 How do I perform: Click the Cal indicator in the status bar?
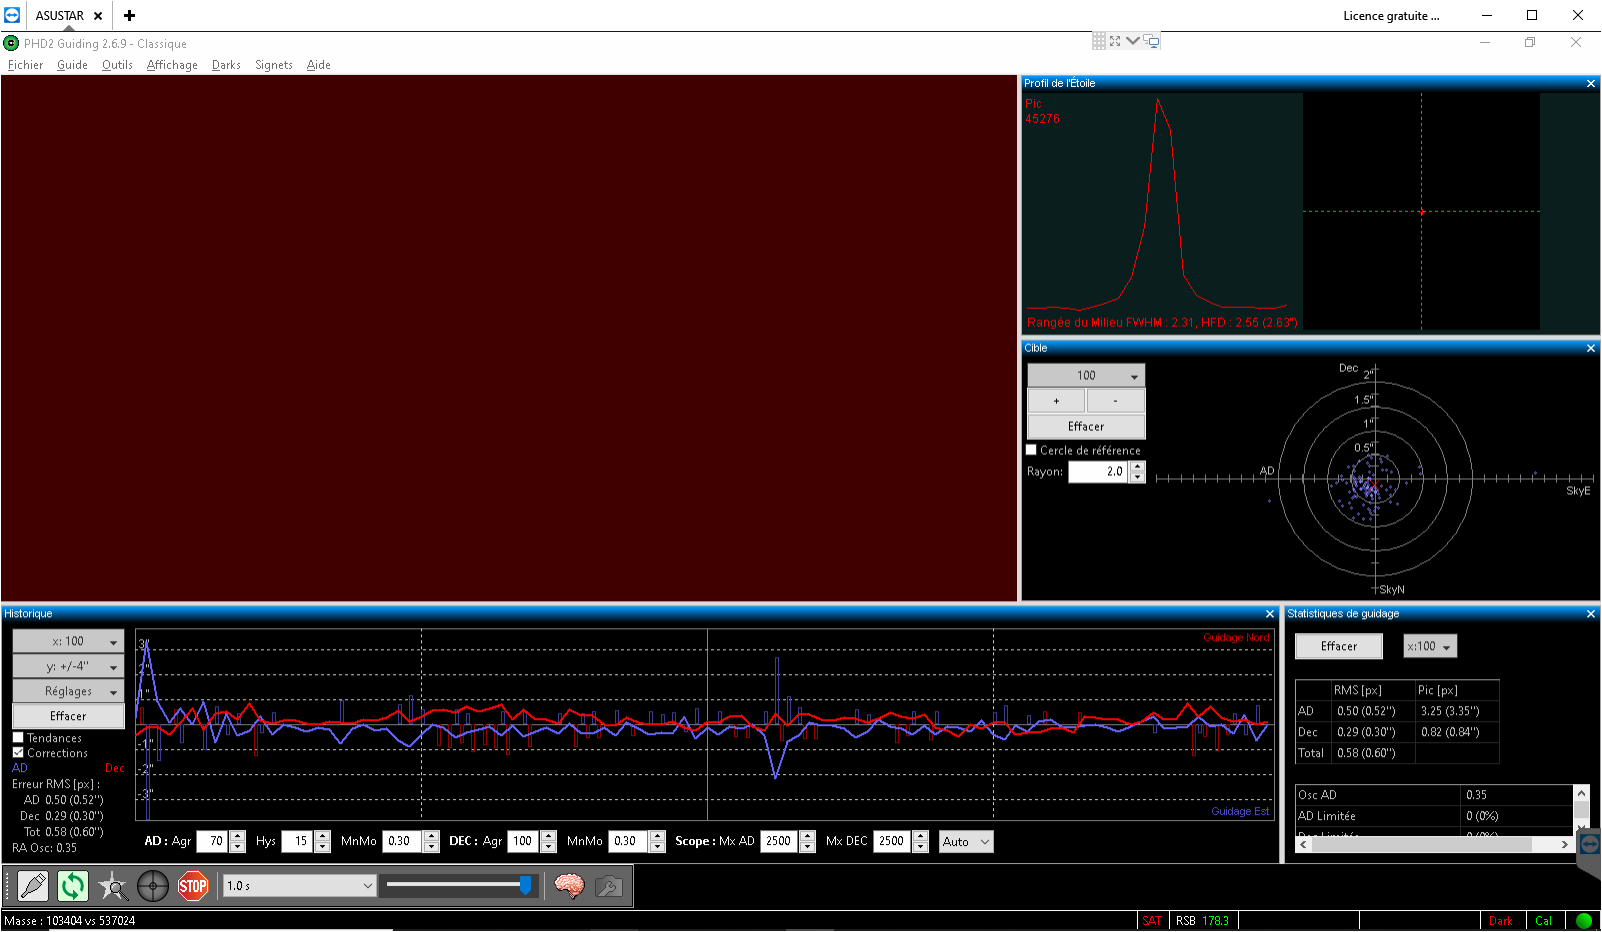click(1544, 921)
